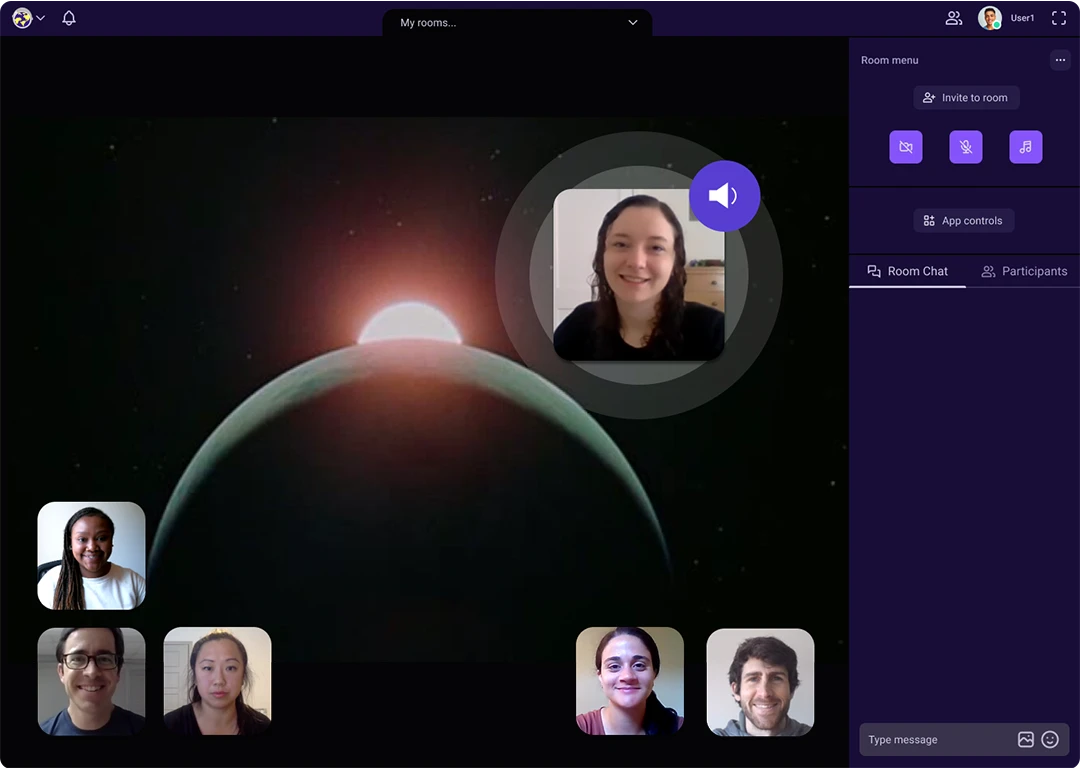Open the emoji picker smiley icon
Viewport: 1080px width, 768px height.
coord(1050,740)
